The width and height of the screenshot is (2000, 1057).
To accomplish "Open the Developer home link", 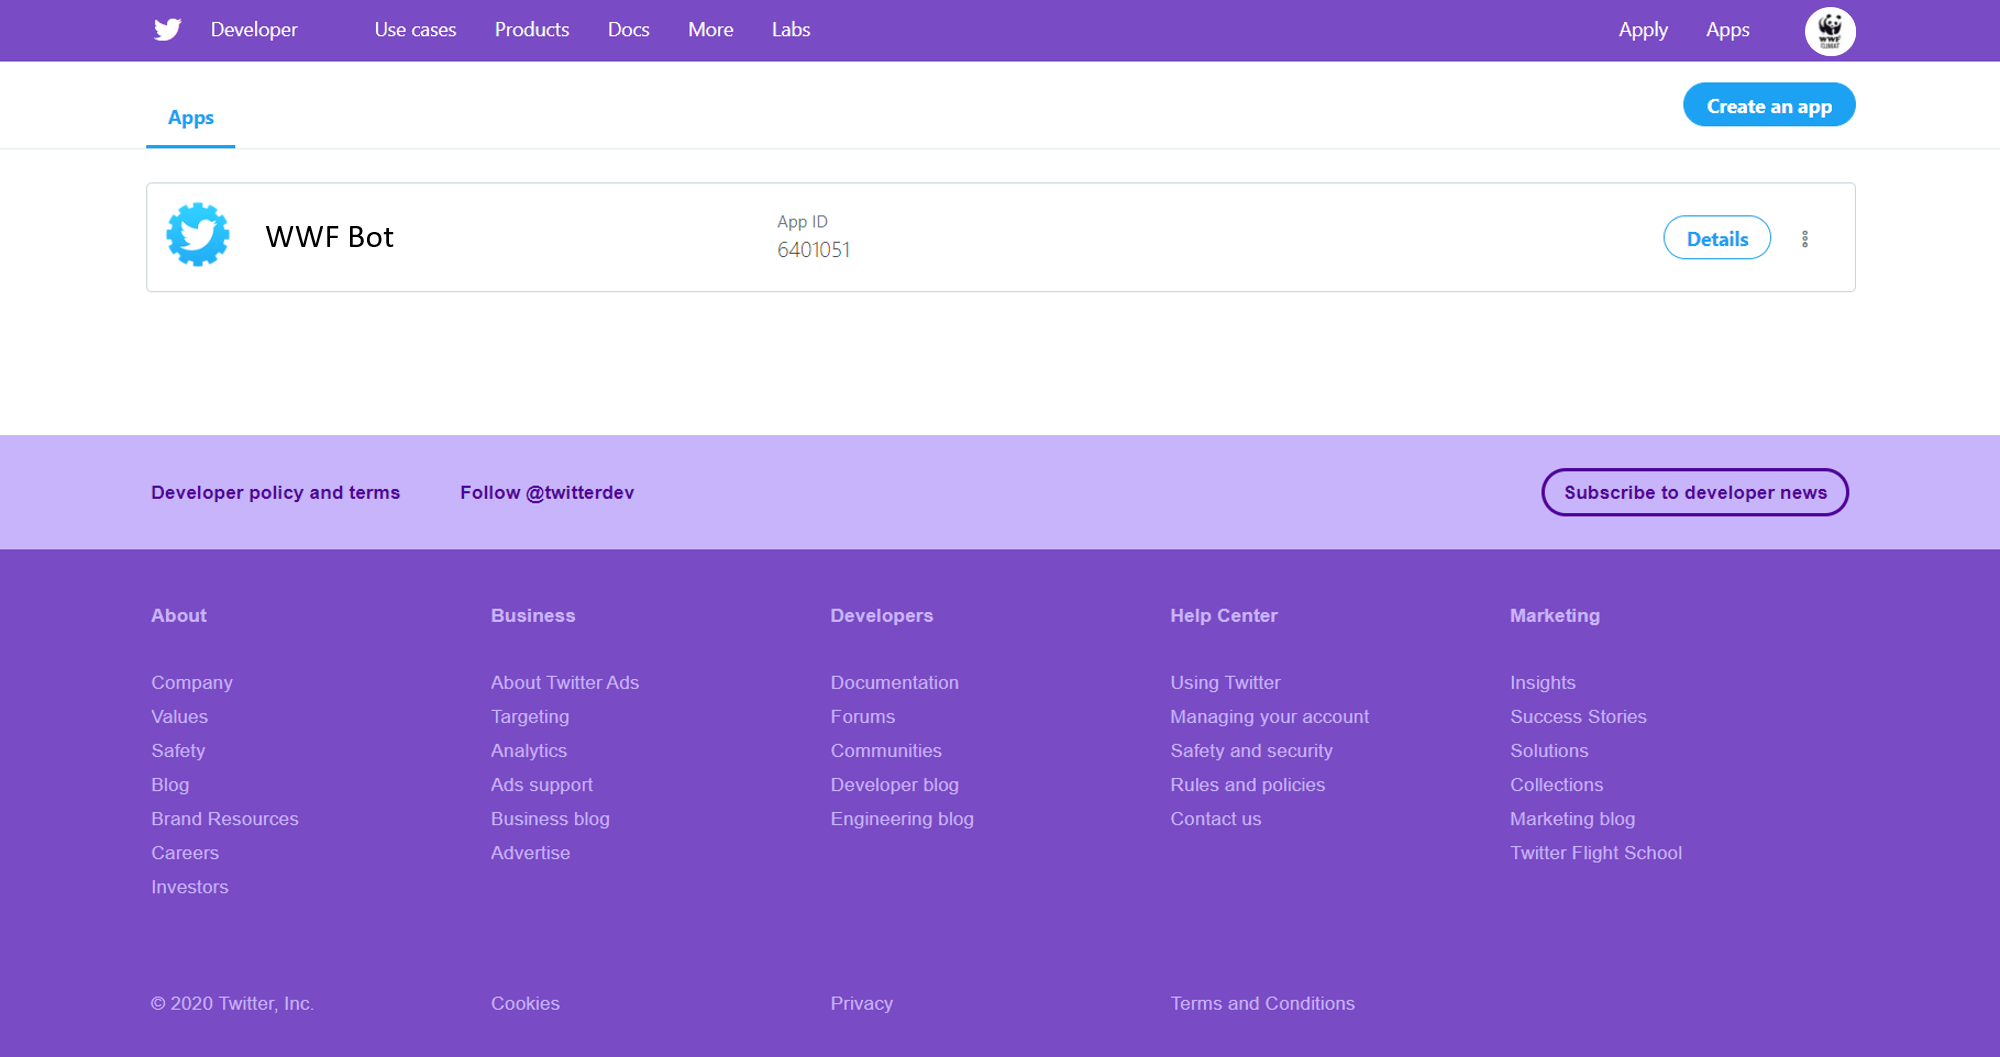I will coord(254,30).
